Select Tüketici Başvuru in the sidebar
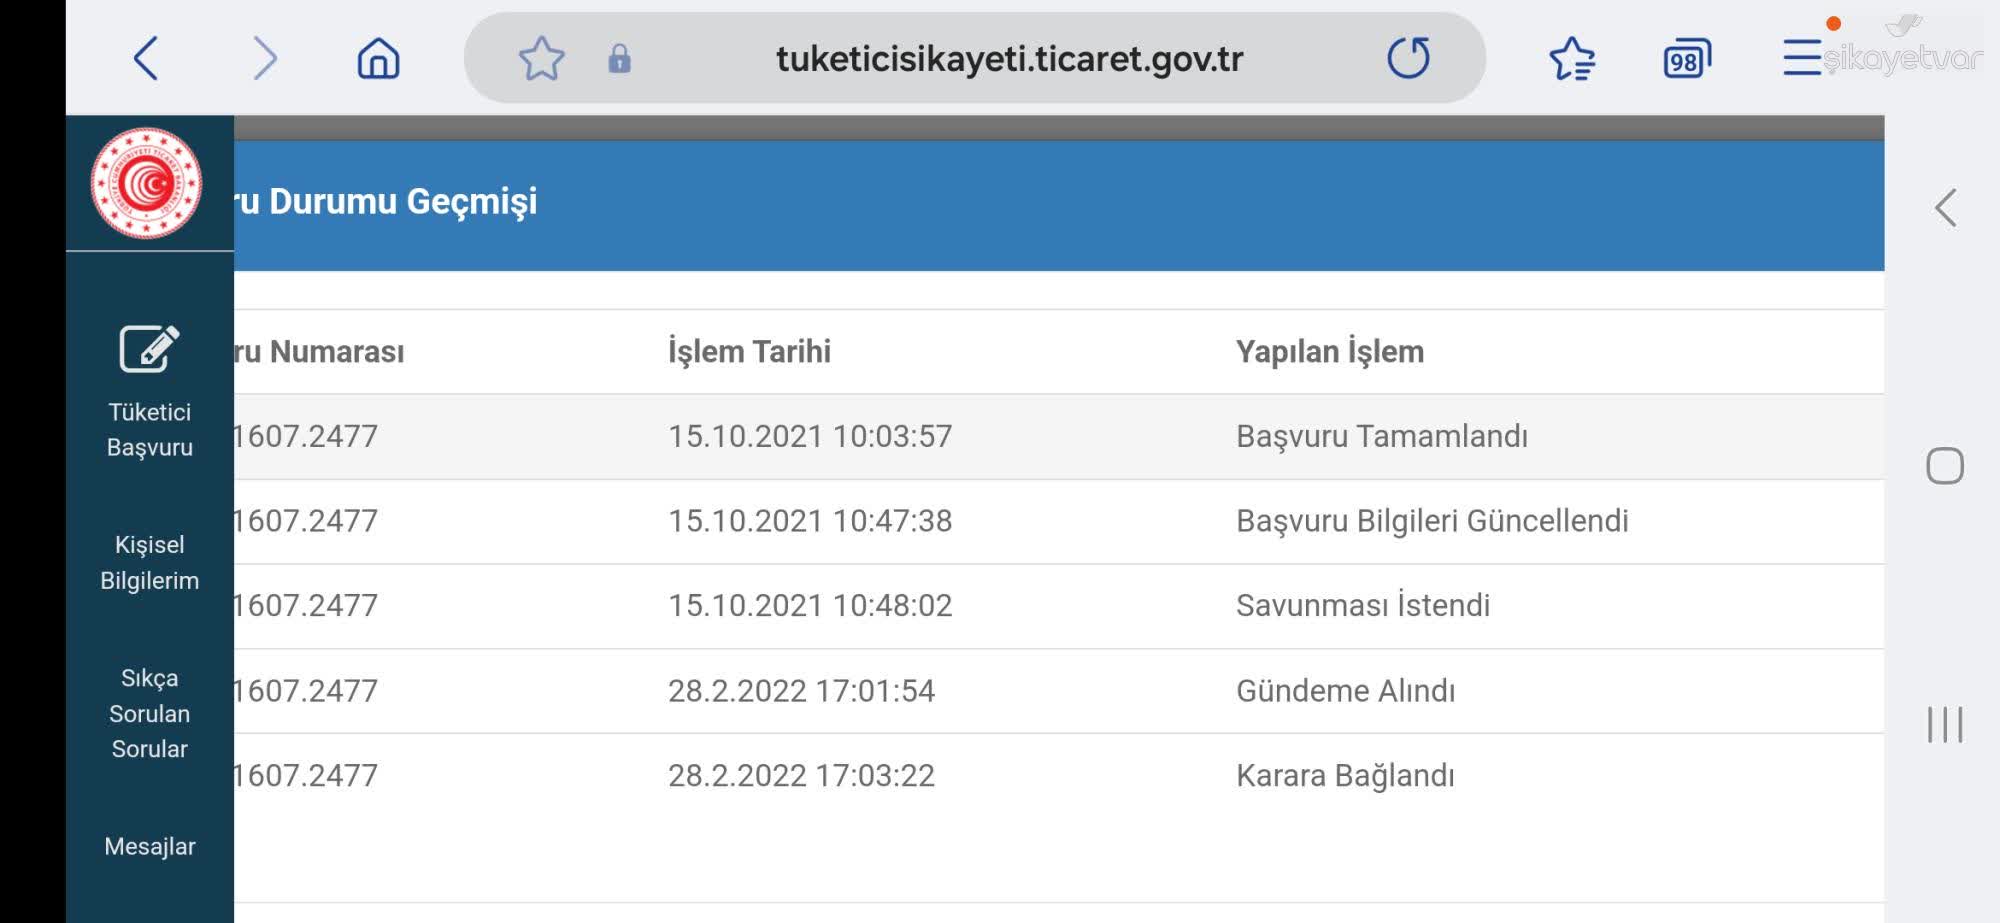 pos(149,430)
